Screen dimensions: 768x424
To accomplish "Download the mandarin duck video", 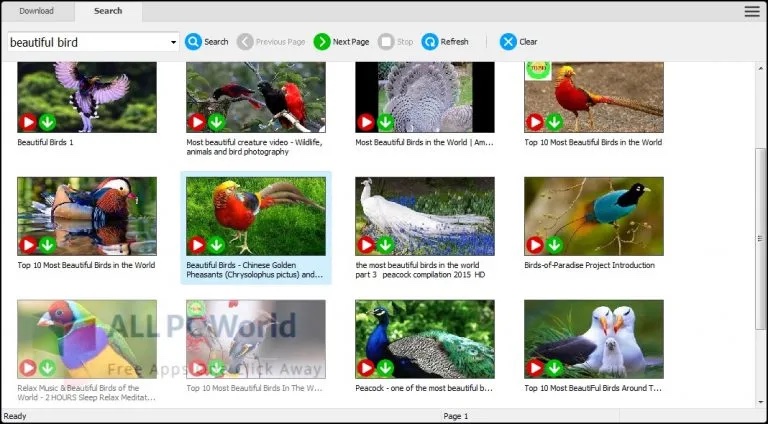I will coord(48,245).
